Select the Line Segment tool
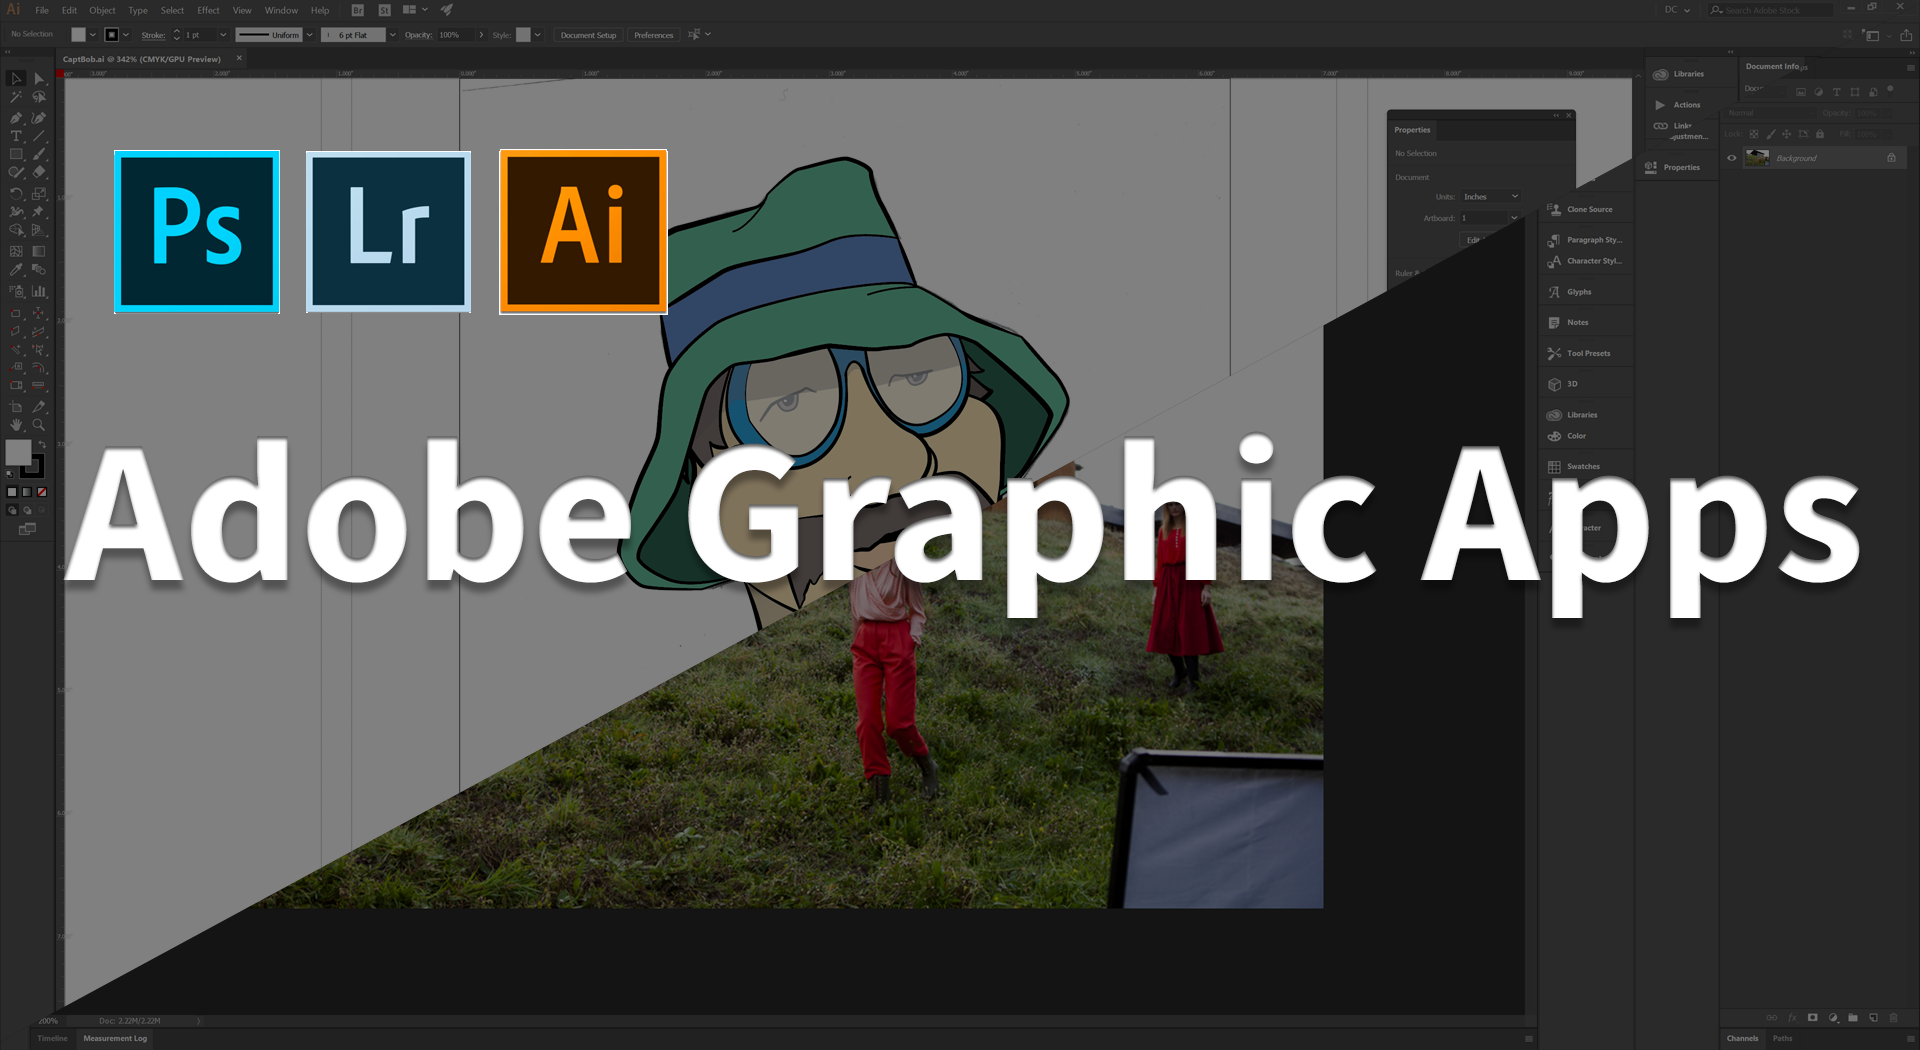 (39, 136)
